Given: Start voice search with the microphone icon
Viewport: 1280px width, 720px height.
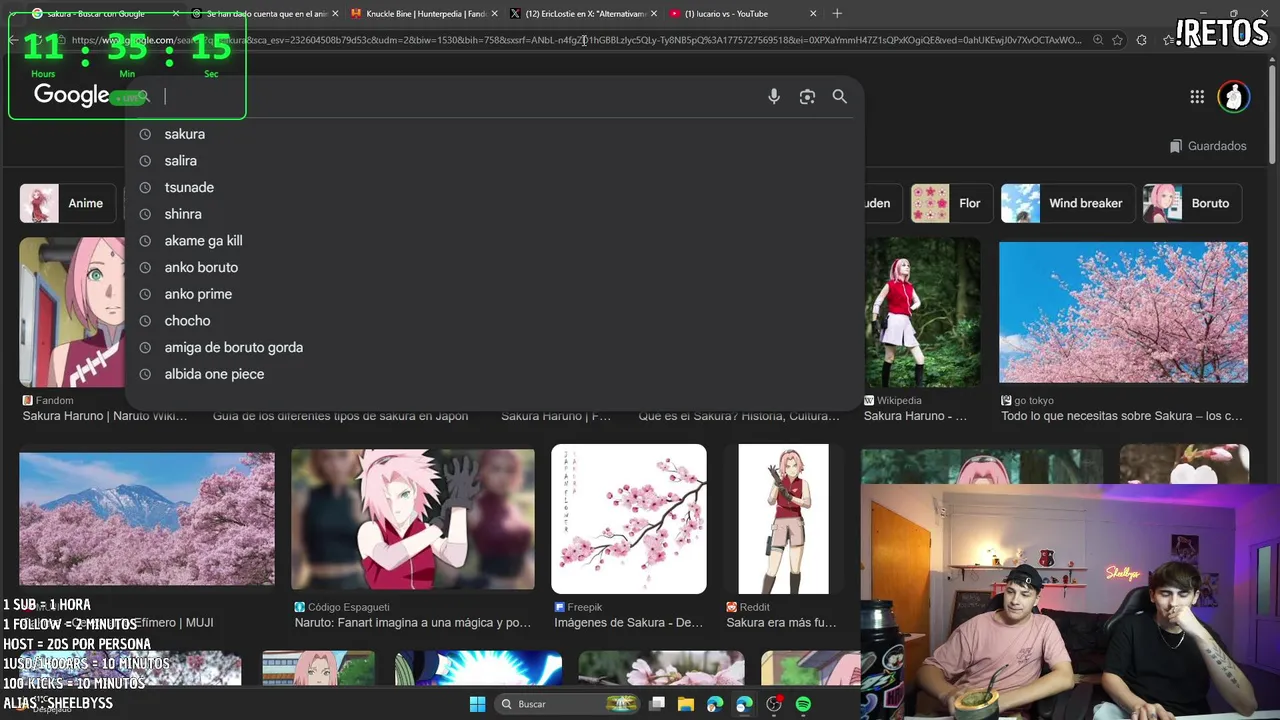Looking at the screenshot, I should click(774, 97).
